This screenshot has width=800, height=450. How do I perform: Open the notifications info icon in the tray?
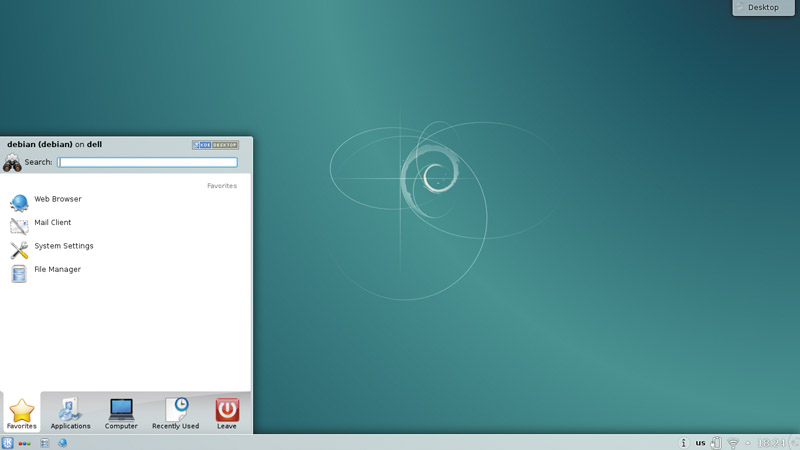click(x=684, y=443)
